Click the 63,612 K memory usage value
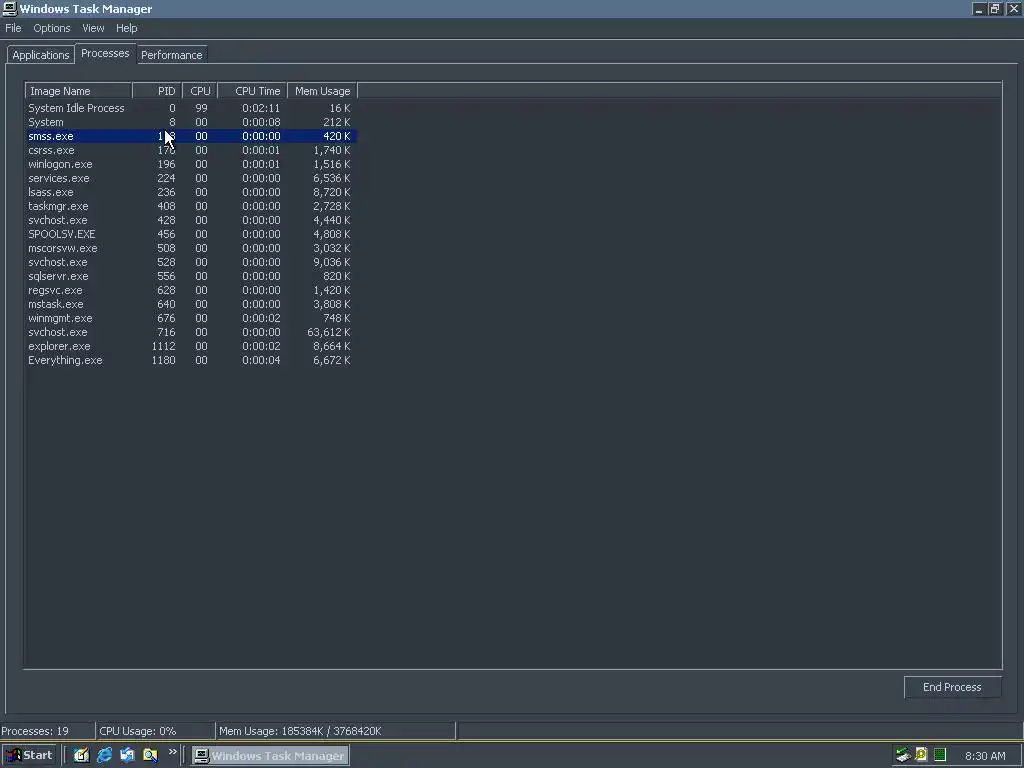Viewport: 1024px width, 768px height. (x=328, y=332)
